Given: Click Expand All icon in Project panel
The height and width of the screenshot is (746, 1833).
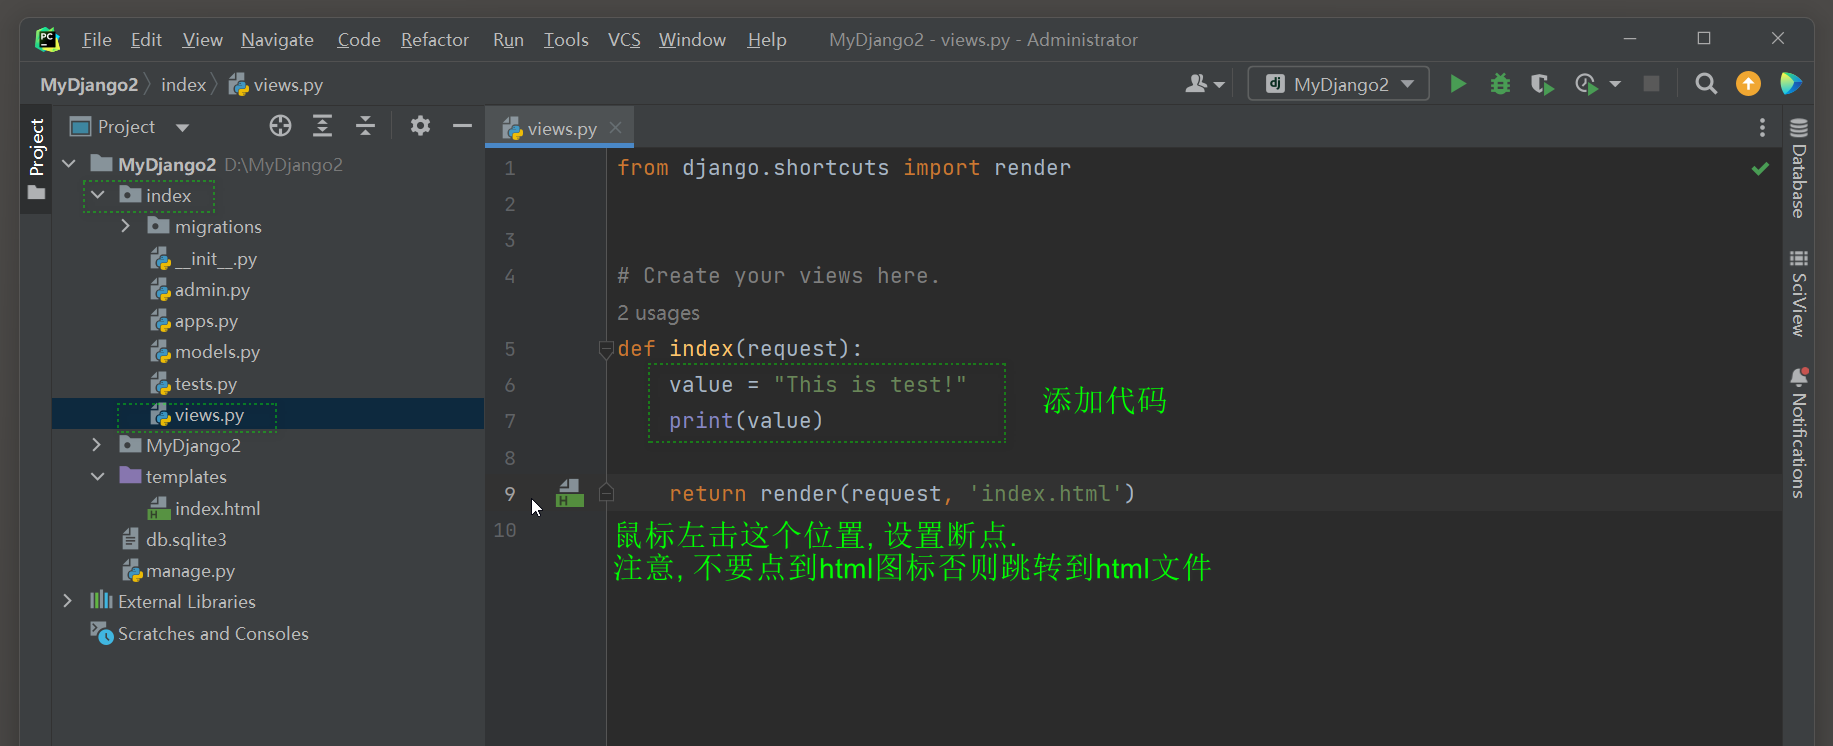Looking at the screenshot, I should coord(322,126).
